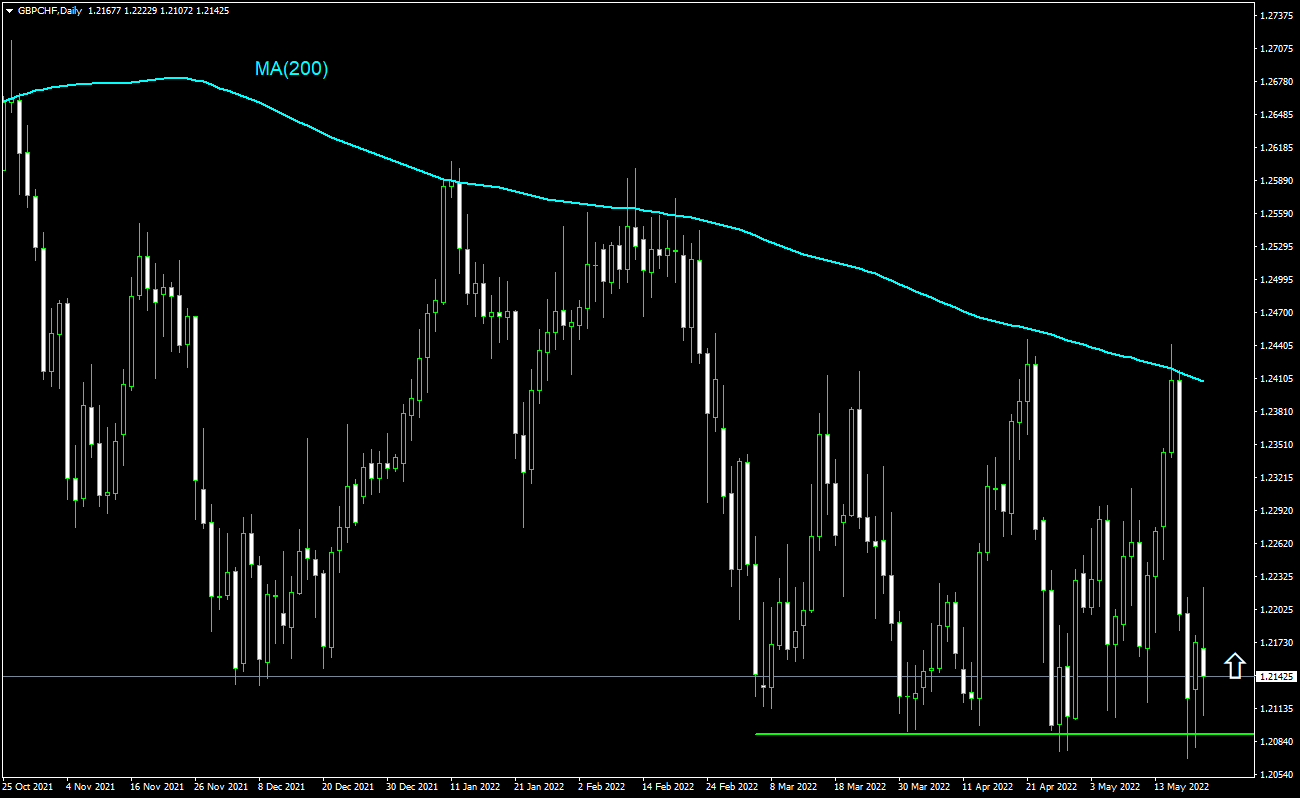The image size is (1300, 798).
Task: Click the 25 Oct 2021 date label
Action: coord(29,787)
